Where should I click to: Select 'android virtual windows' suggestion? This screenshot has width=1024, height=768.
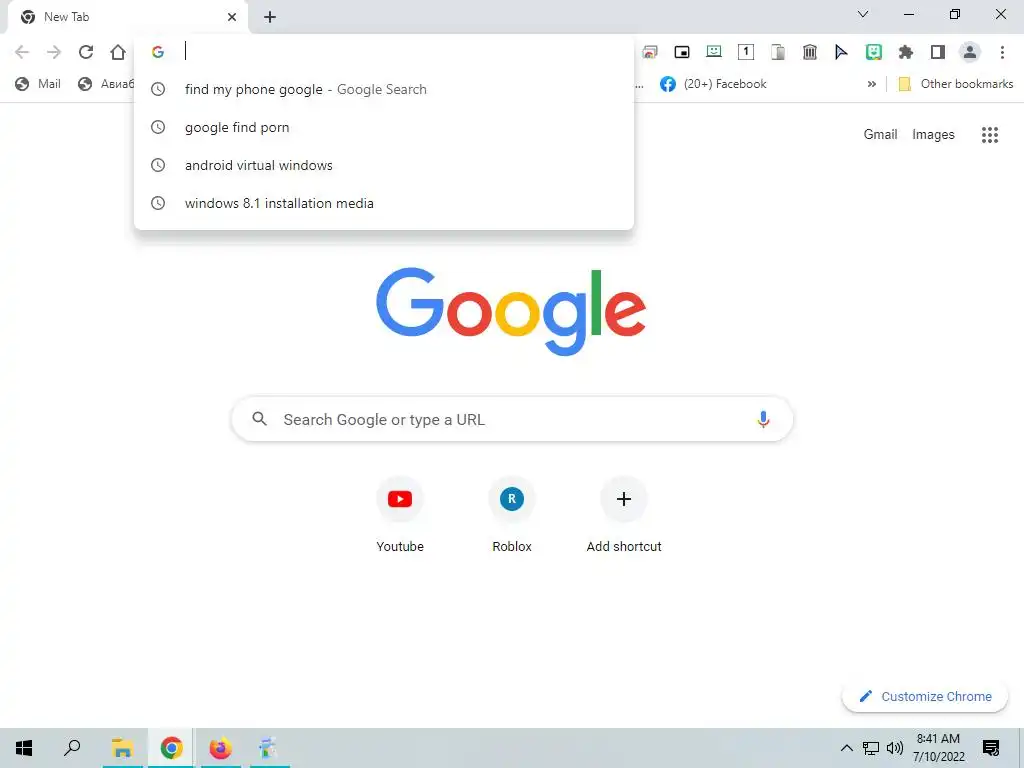tap(383, 165)
